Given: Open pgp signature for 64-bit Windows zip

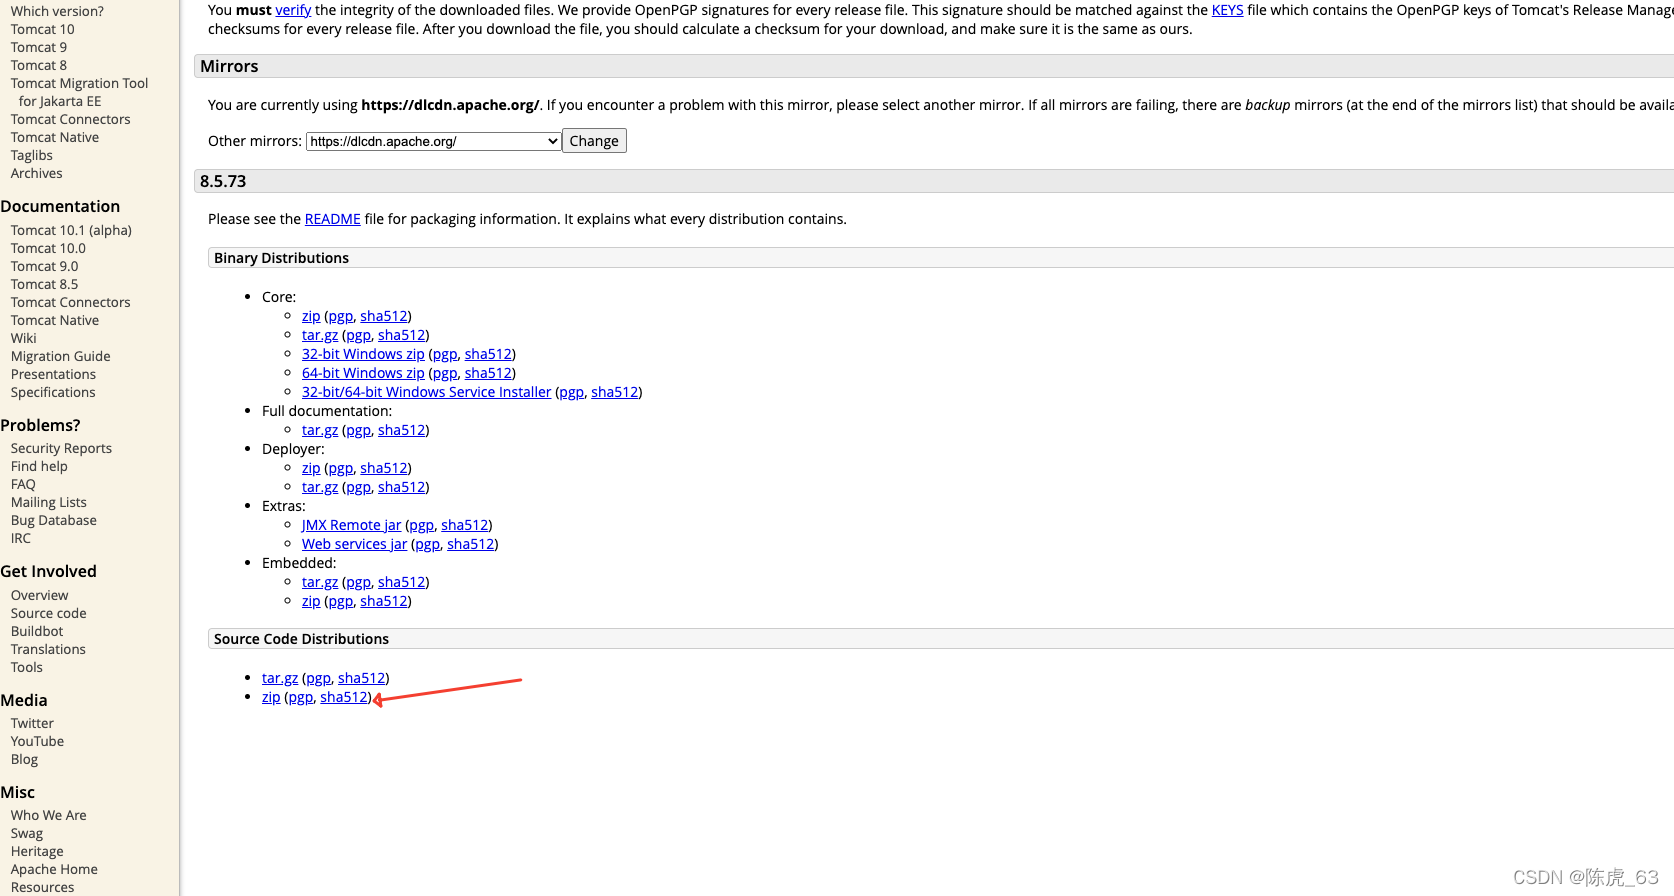Looking at the screenshot, I should click(445, 373).
